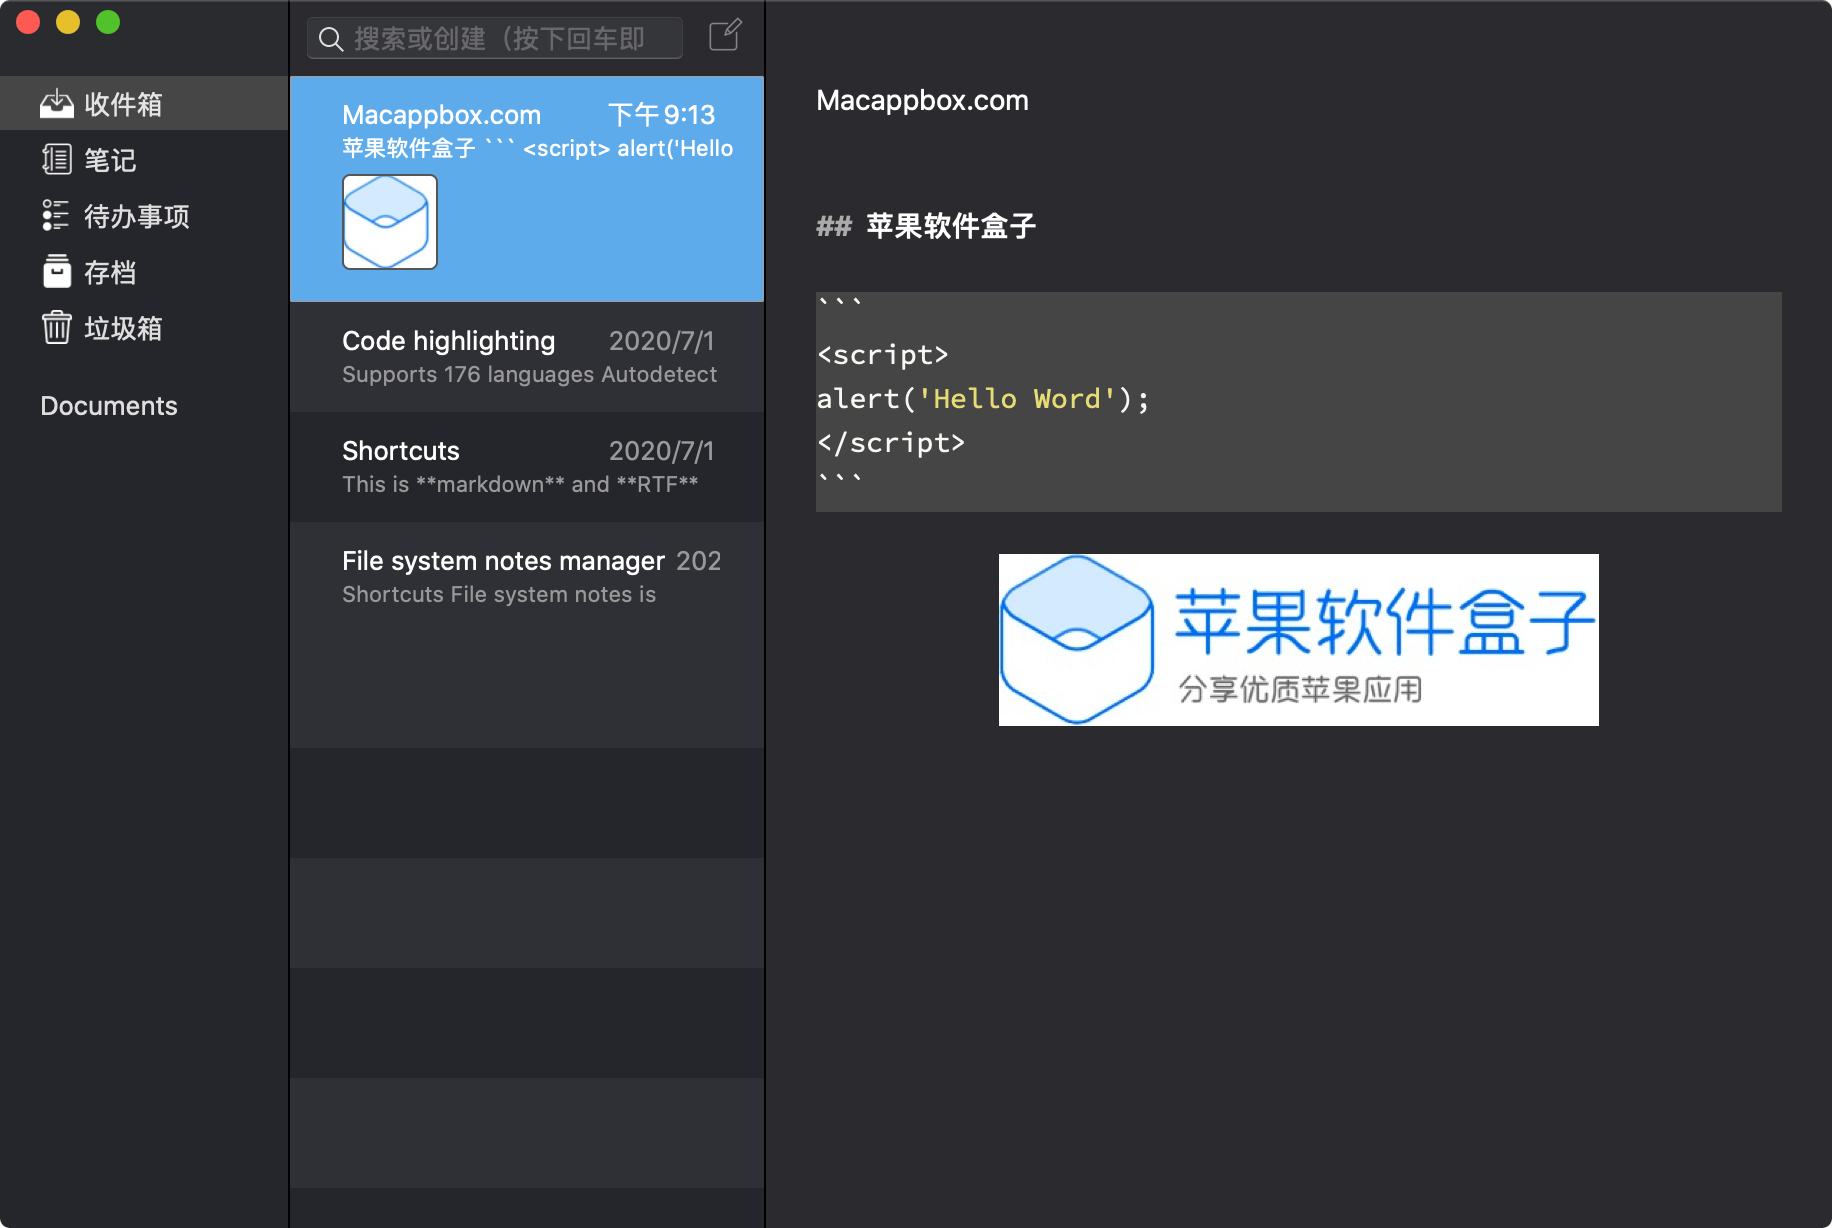Click the notebook icon beside 笔记
This screenshot has width=1832, height=1228.
coord(57,159)
